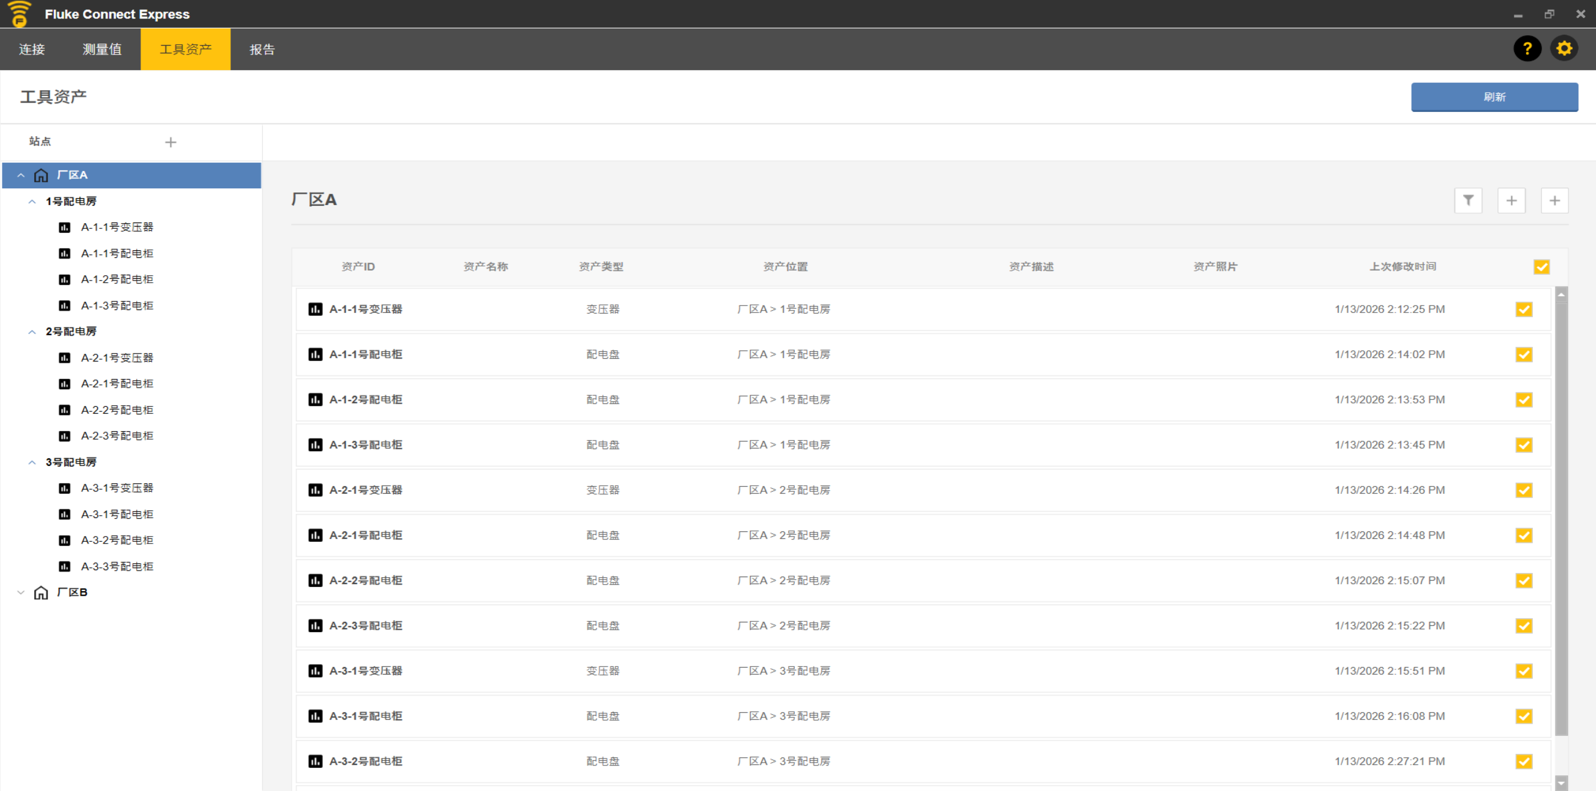Click the 刷新 button
Screen dimensions: 1596x791
point(1494,97)
